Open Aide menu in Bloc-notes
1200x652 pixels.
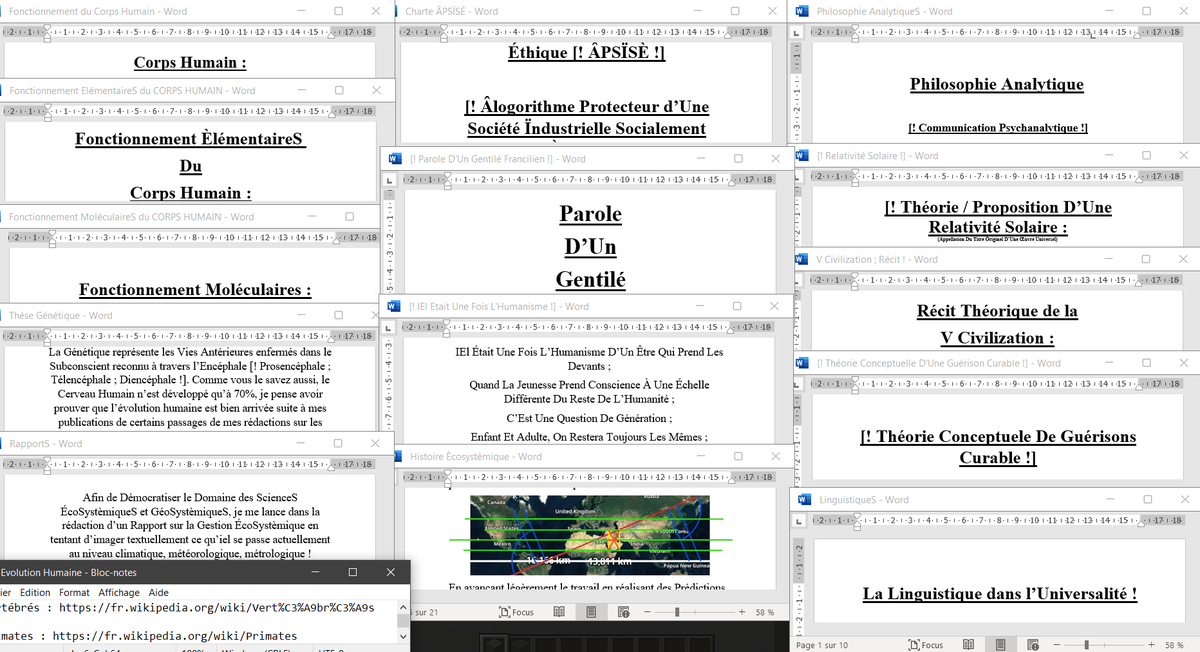pyautogui.click(x=159, y=592)
